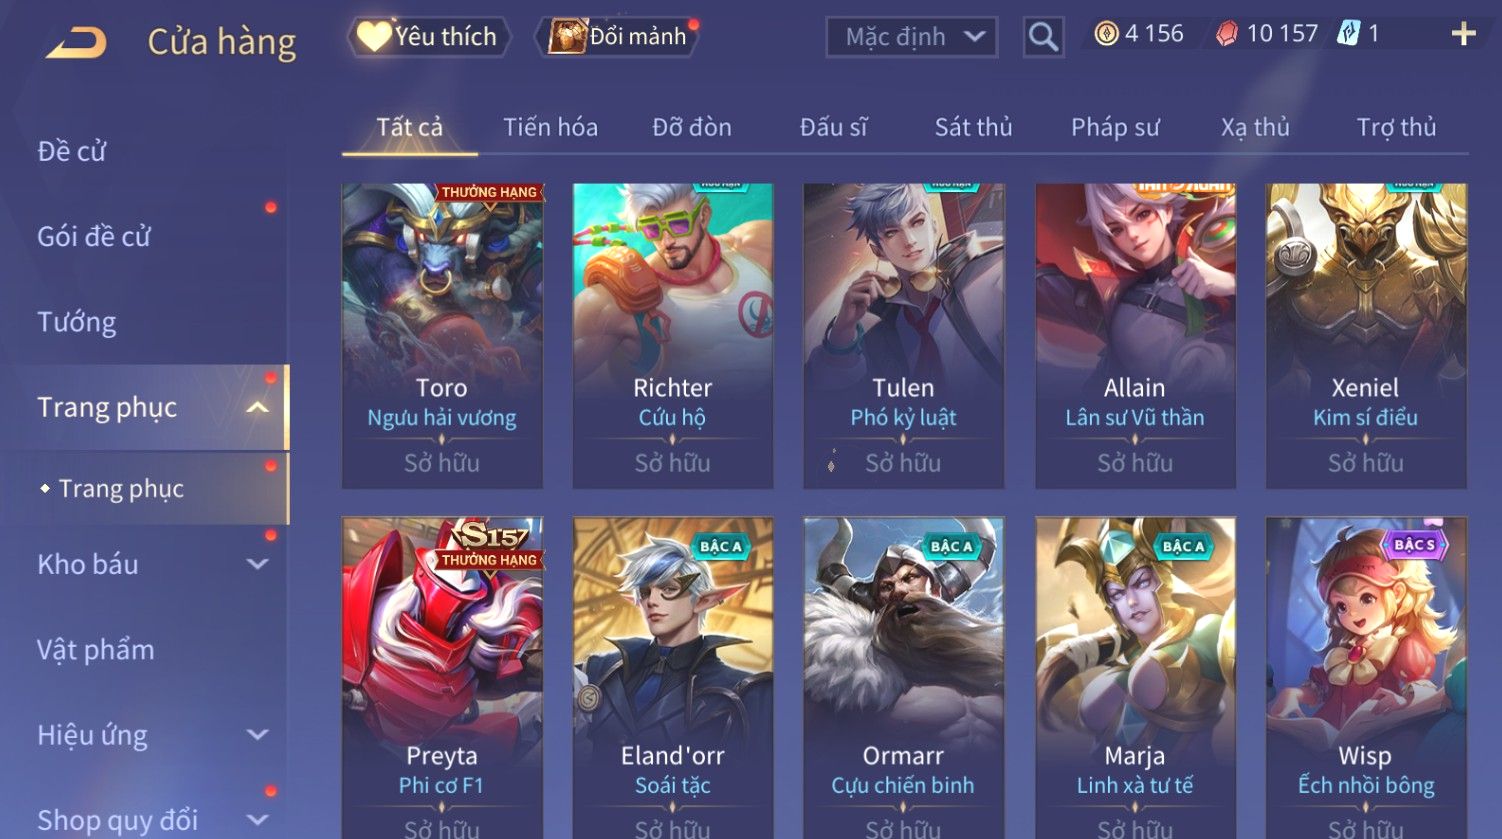Click the blue ticket currency icon
1502x839 pixels.
point(1349,35)
